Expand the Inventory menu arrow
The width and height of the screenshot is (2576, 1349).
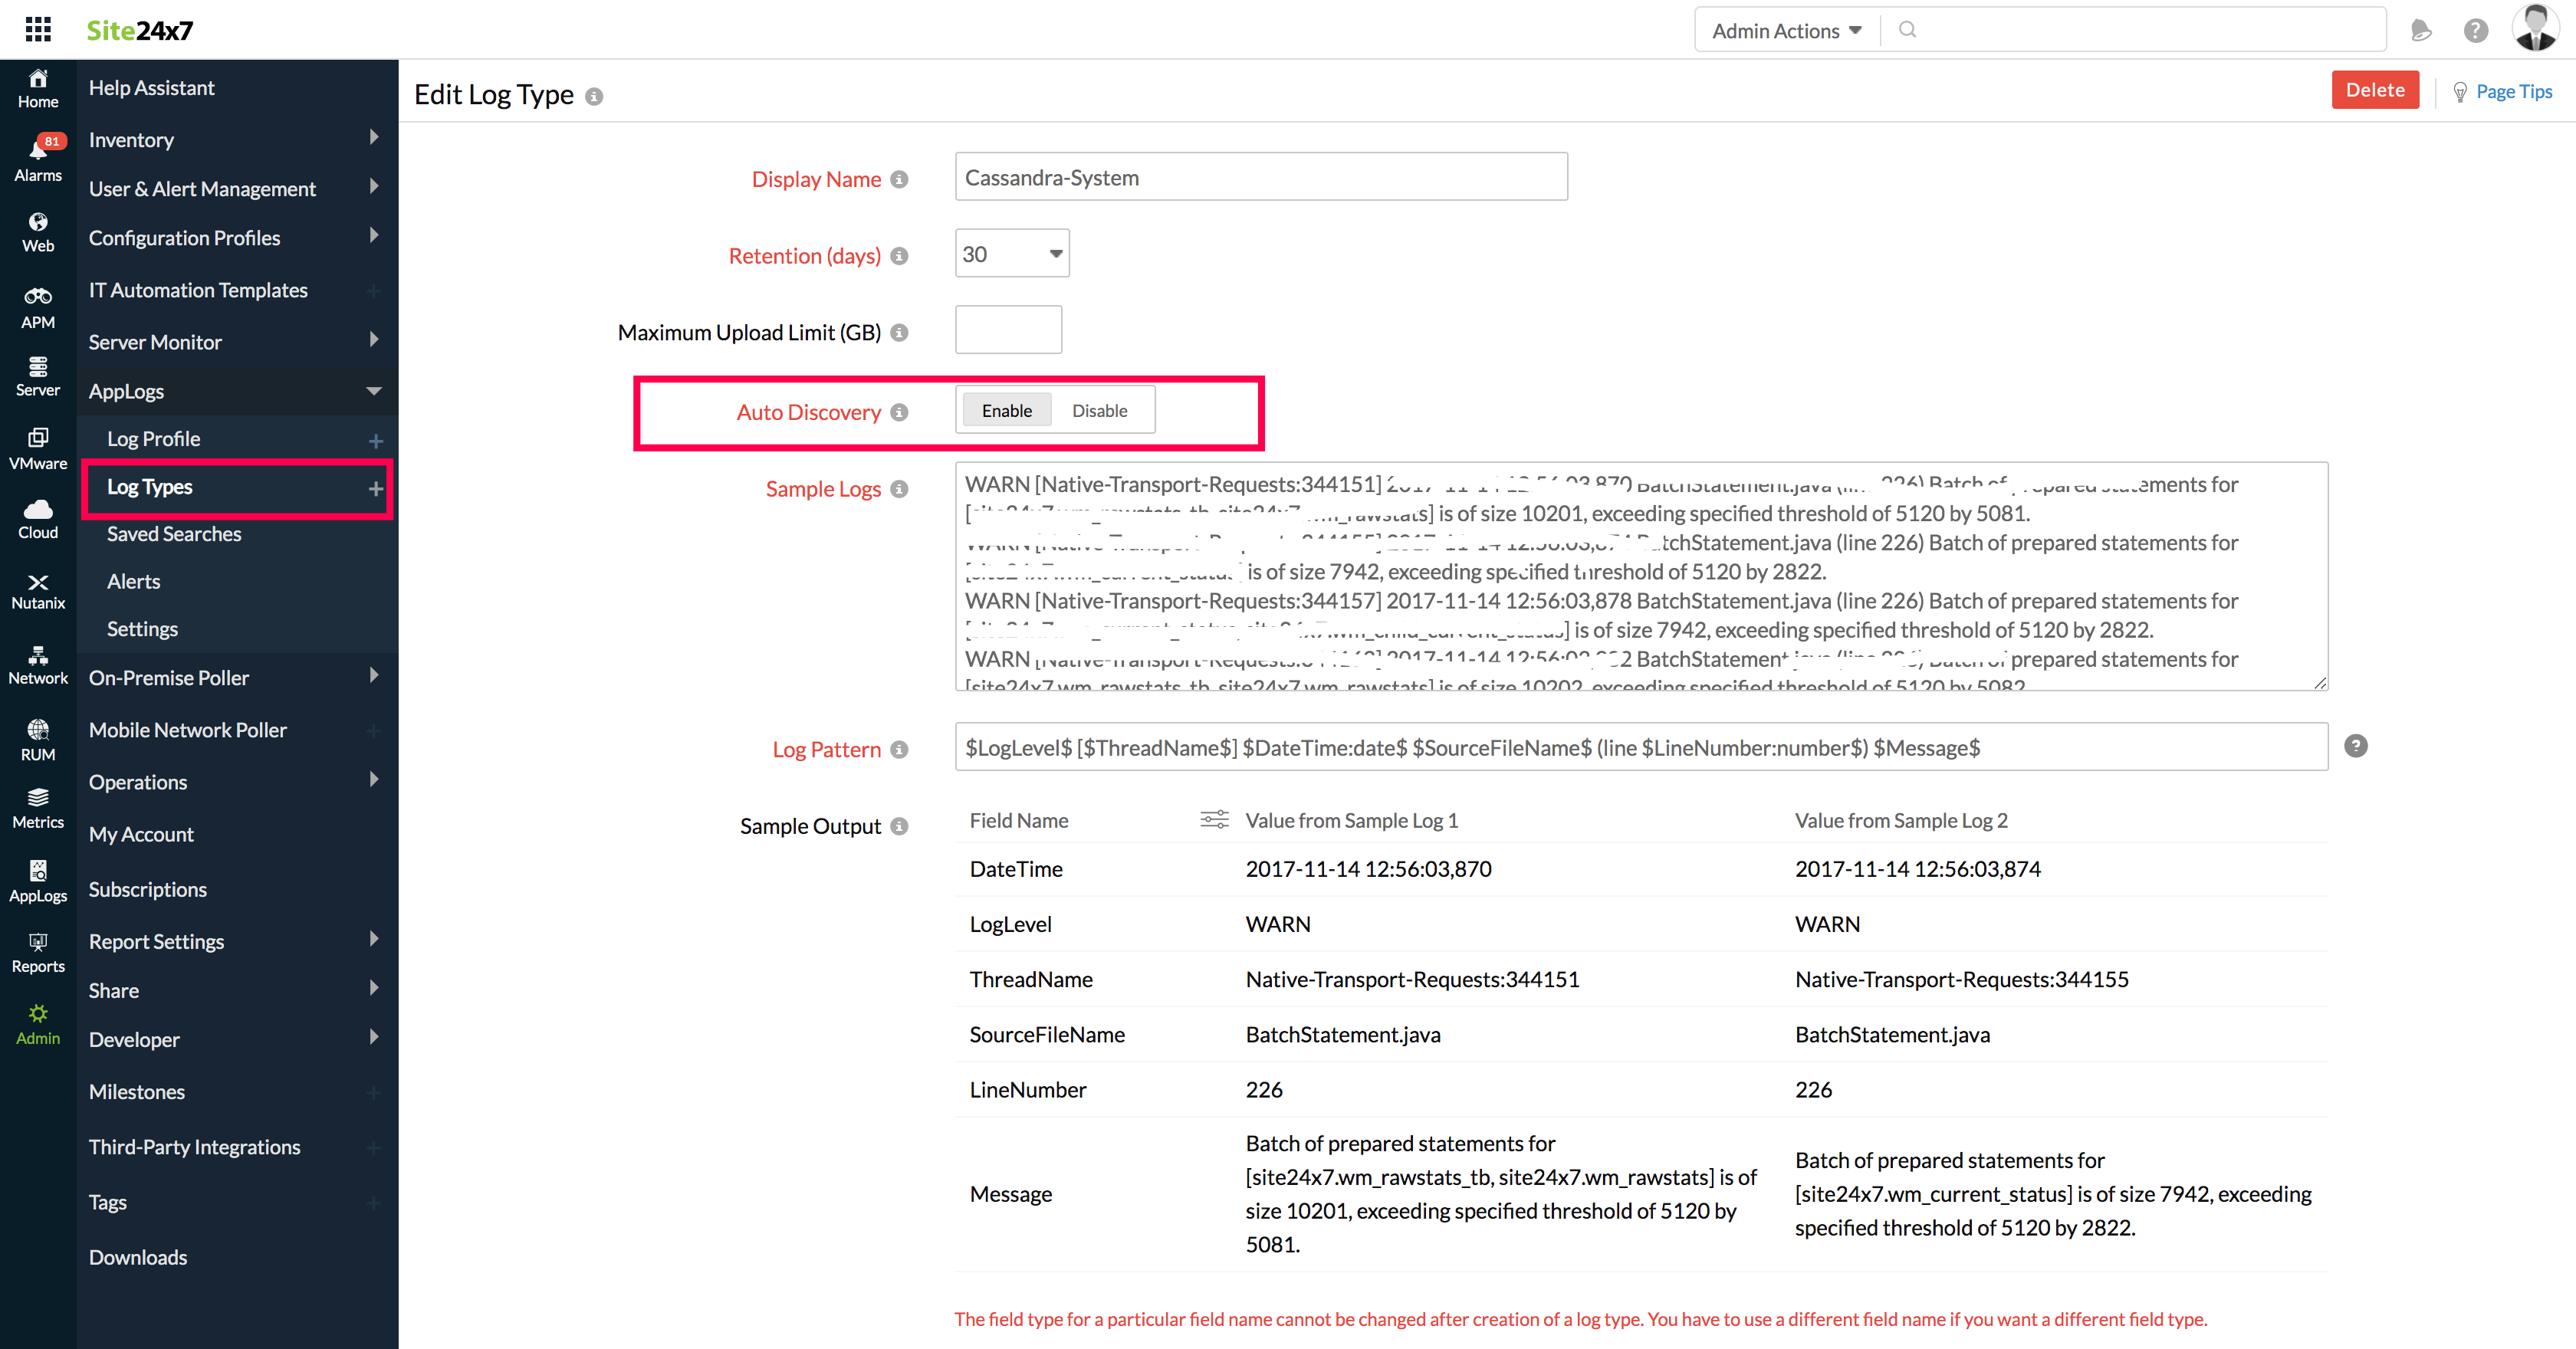click(374, 138)
